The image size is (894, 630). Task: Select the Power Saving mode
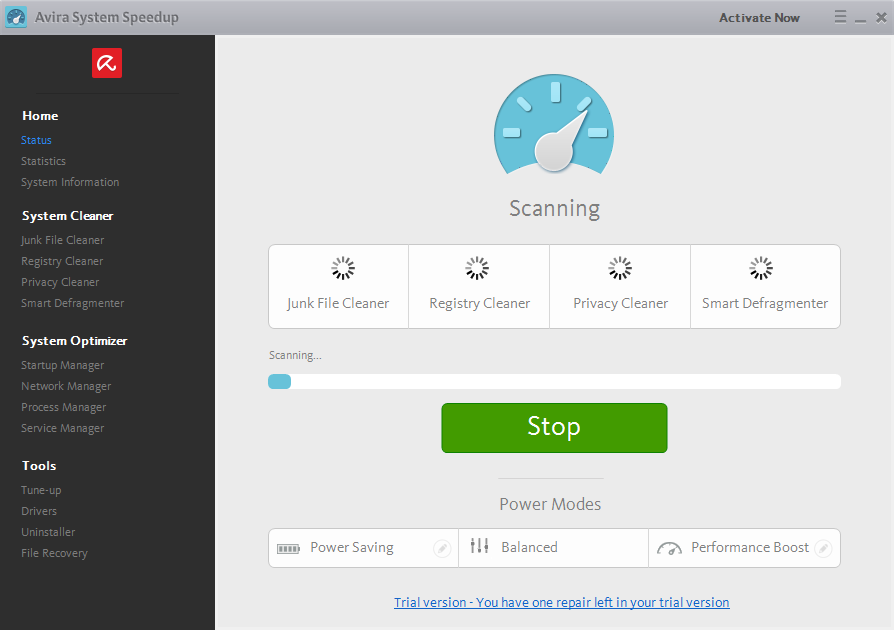[351, 548]
